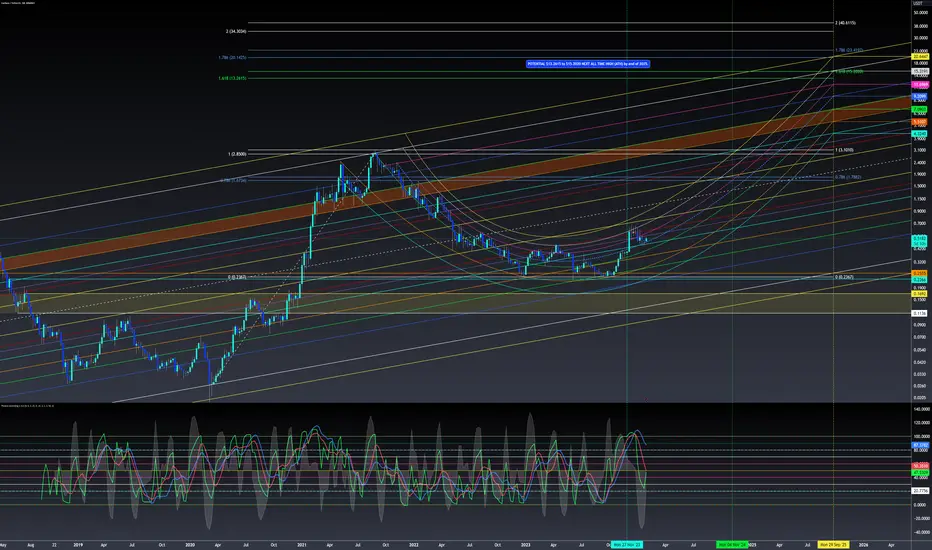932x550 pixels.
Task: Click the white 20.7756 oscillator value tag
Action: click(x=920, y=491)
